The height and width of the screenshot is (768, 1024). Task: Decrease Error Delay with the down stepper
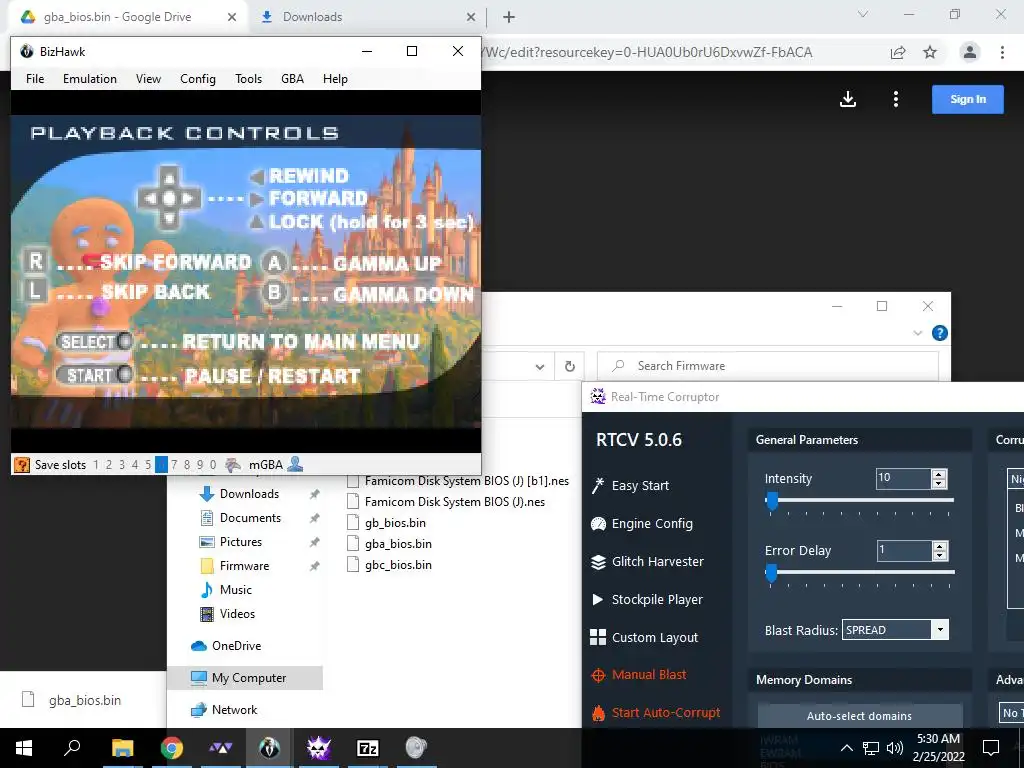pyautogui.click(x=940, y=556)
